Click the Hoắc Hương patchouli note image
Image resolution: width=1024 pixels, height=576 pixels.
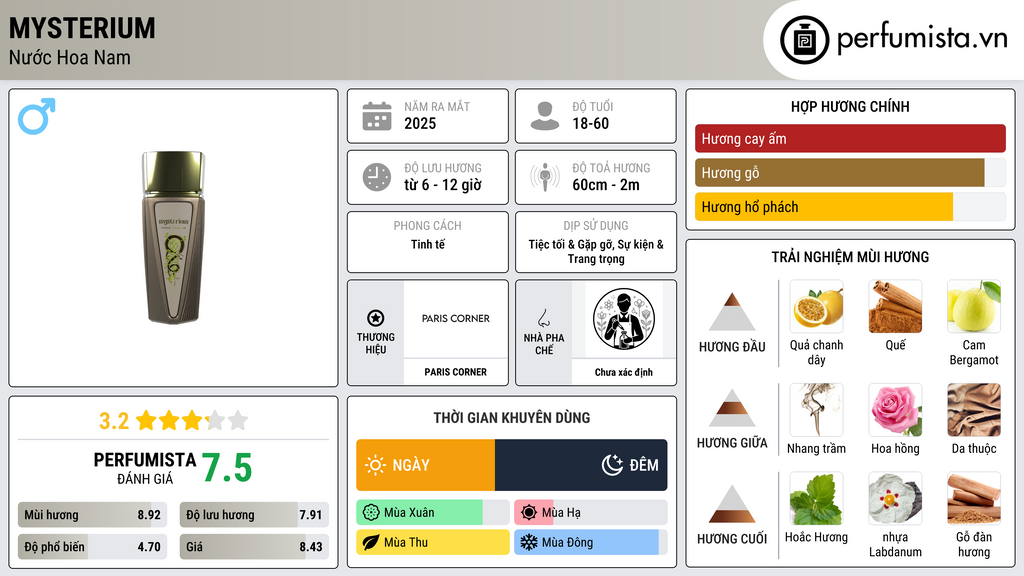pyautogui.click(x=816, y=499)
